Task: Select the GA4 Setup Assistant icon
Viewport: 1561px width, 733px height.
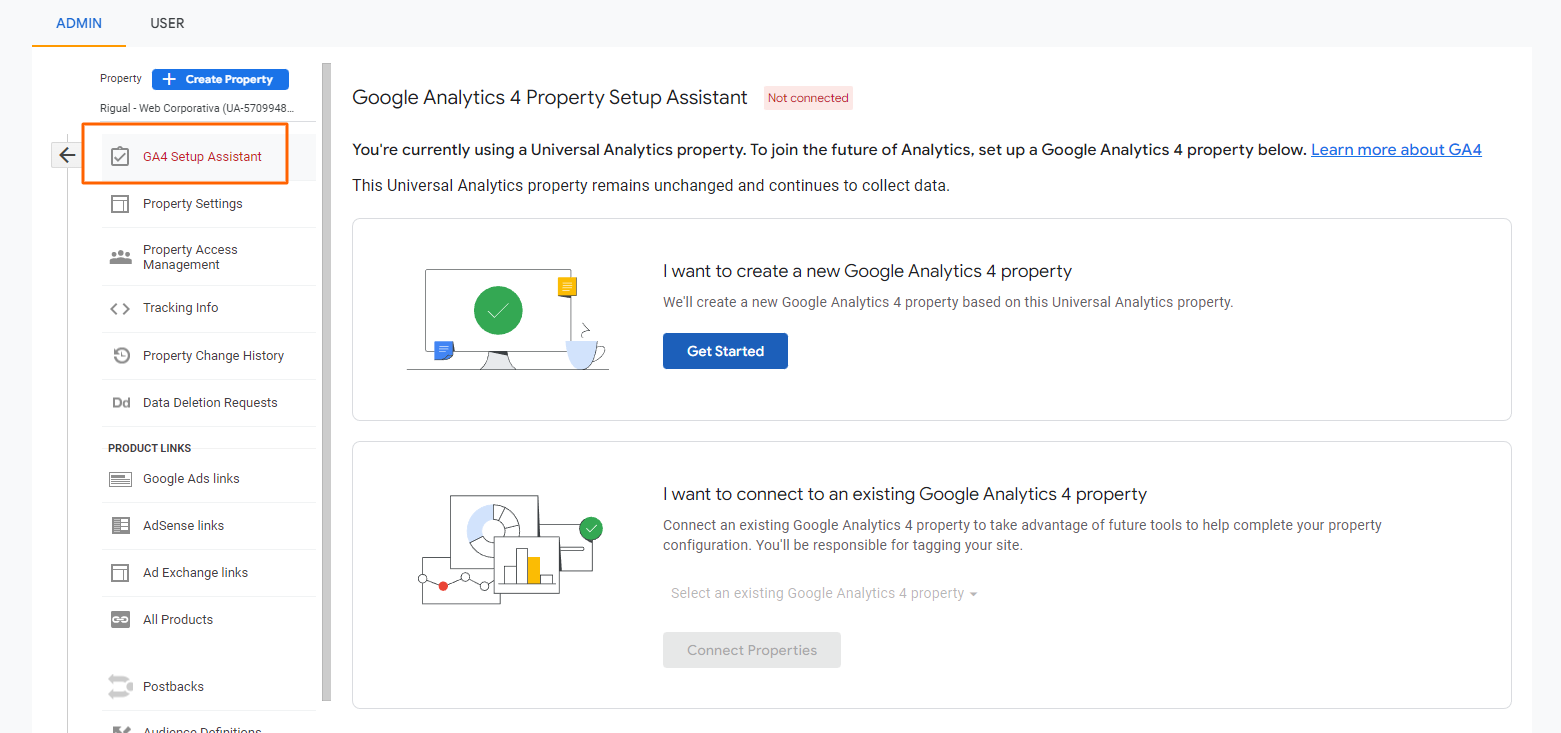Action: (120, 156)
